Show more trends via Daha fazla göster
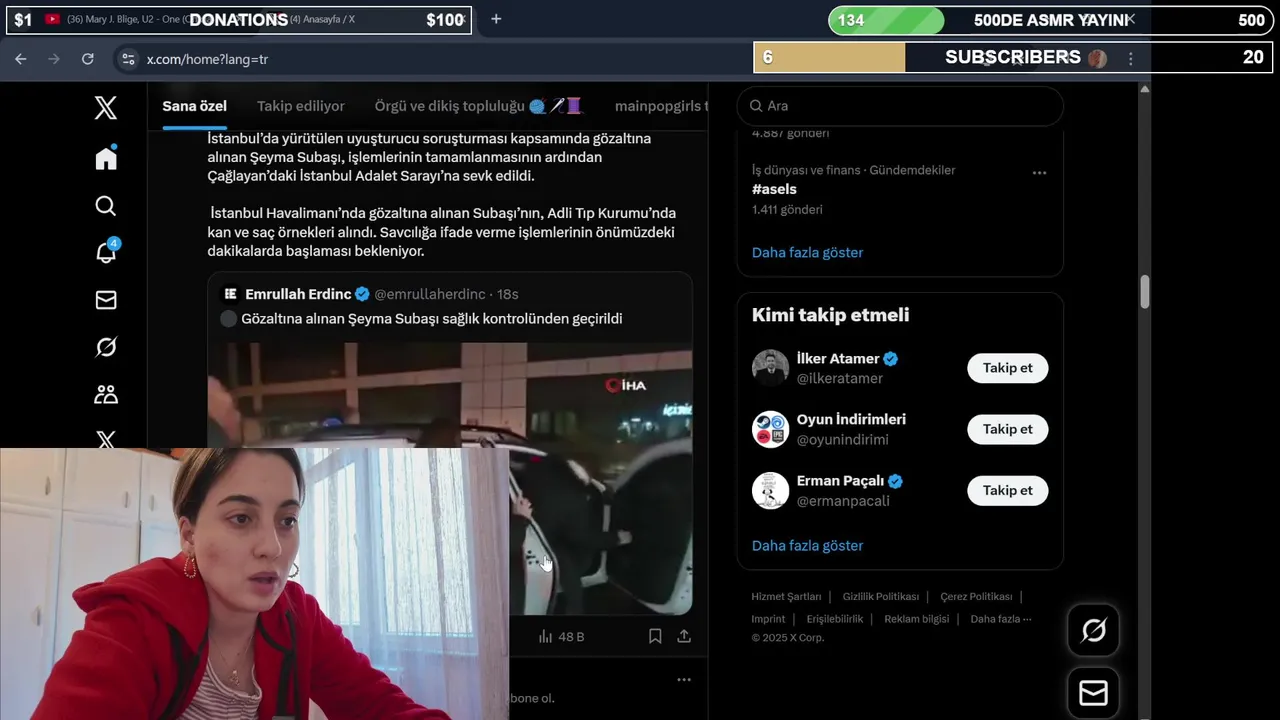 (807, 253)
